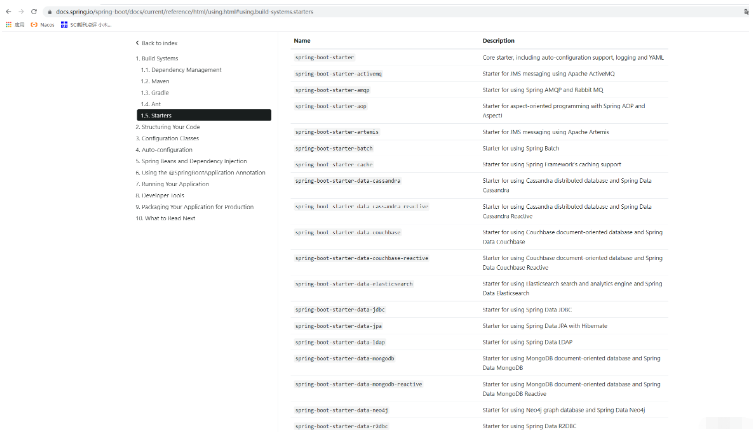This screenshot has width=753, height=439.
Task: Click spring-boot-starter-amqp name cell
Action: coord(332,90)
